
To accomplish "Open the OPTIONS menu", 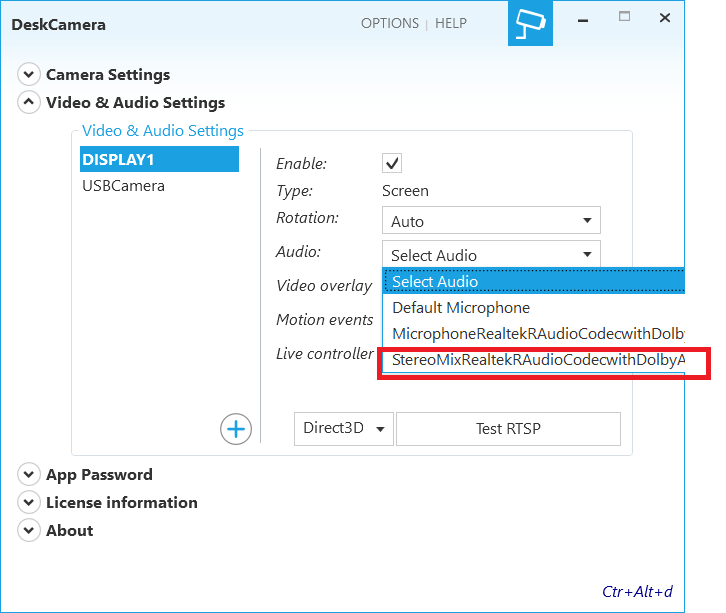I will coord(390,23).
